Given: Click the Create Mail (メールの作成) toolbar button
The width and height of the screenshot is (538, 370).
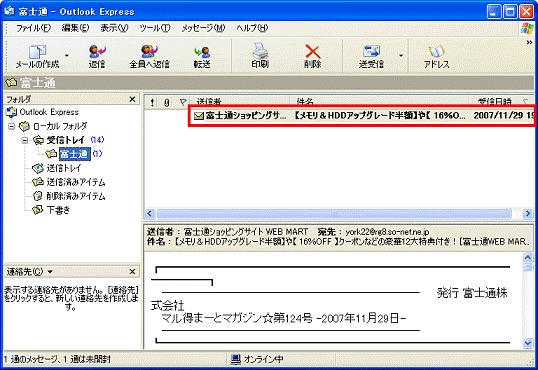Looking at the screenshot, I should point(37,56).
